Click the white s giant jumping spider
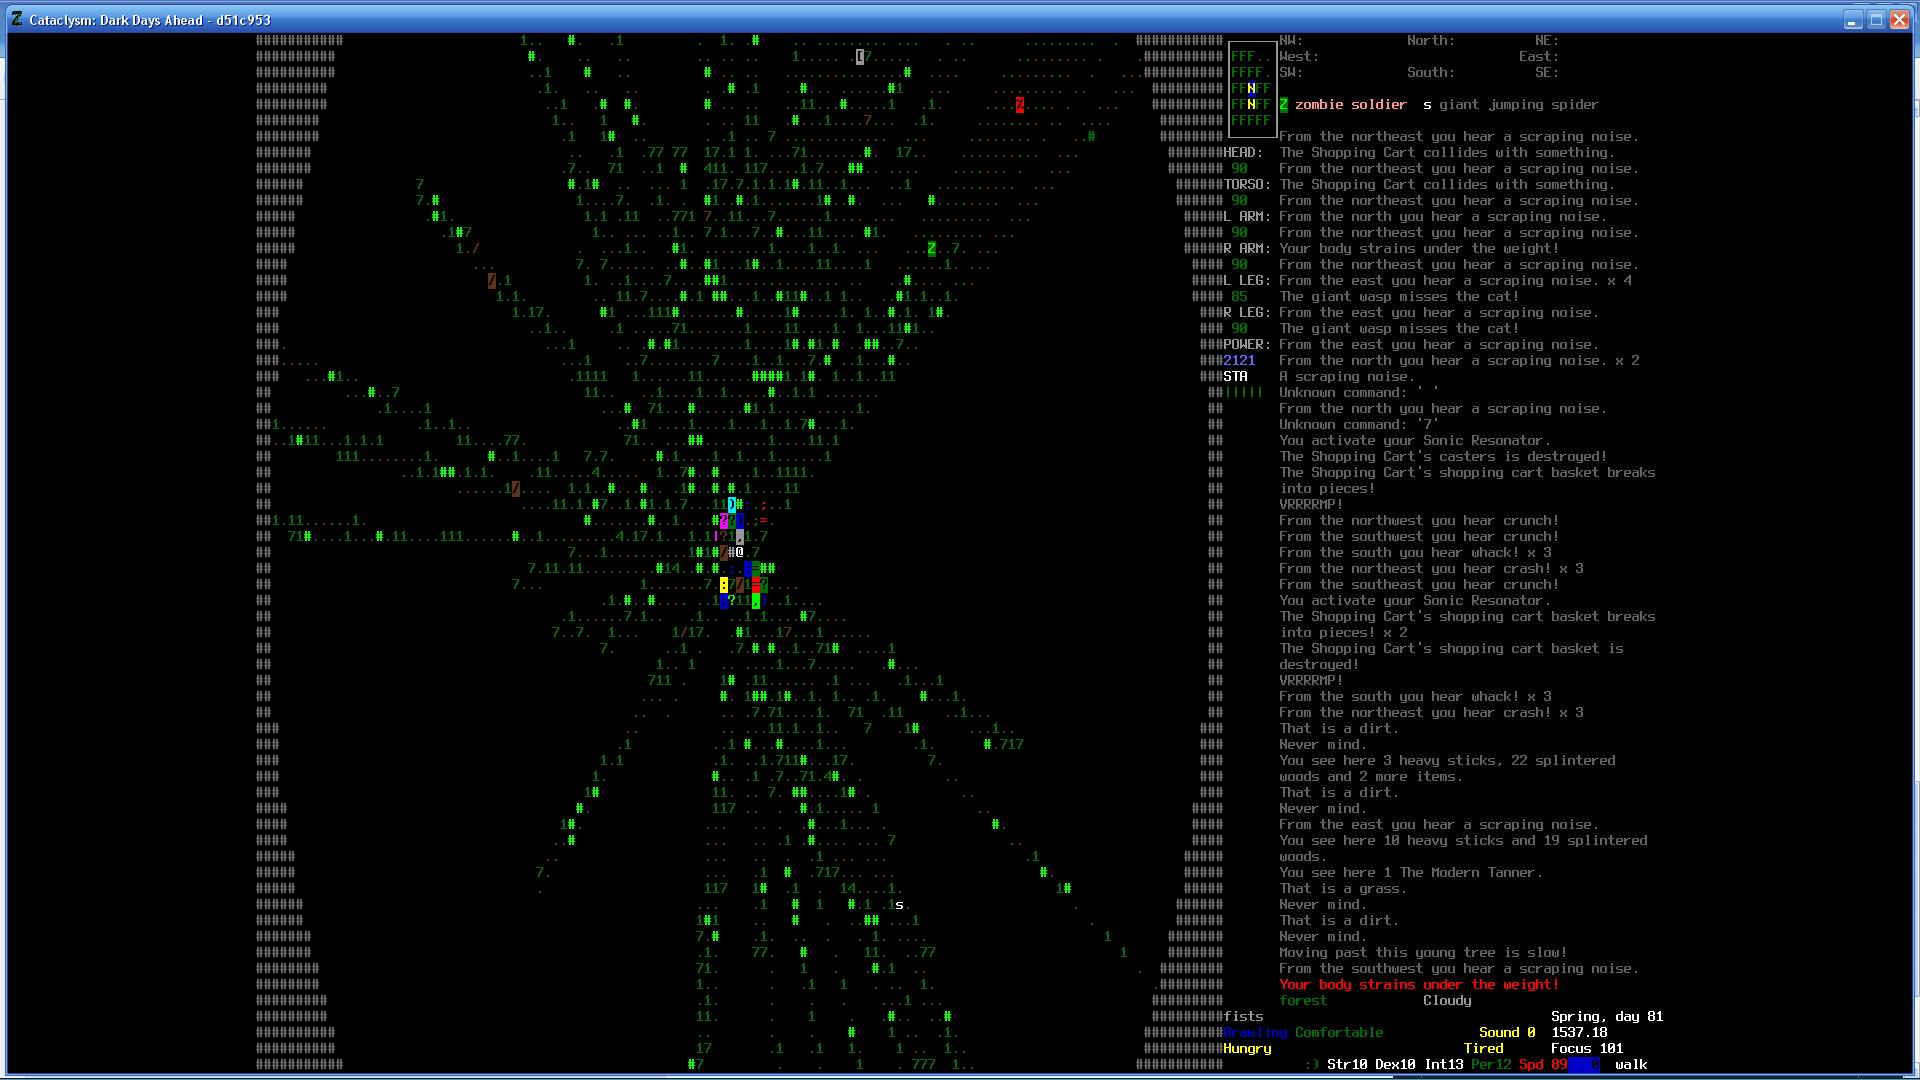The width and height of the screenshot is (1920, 1080). pos(899,905)
